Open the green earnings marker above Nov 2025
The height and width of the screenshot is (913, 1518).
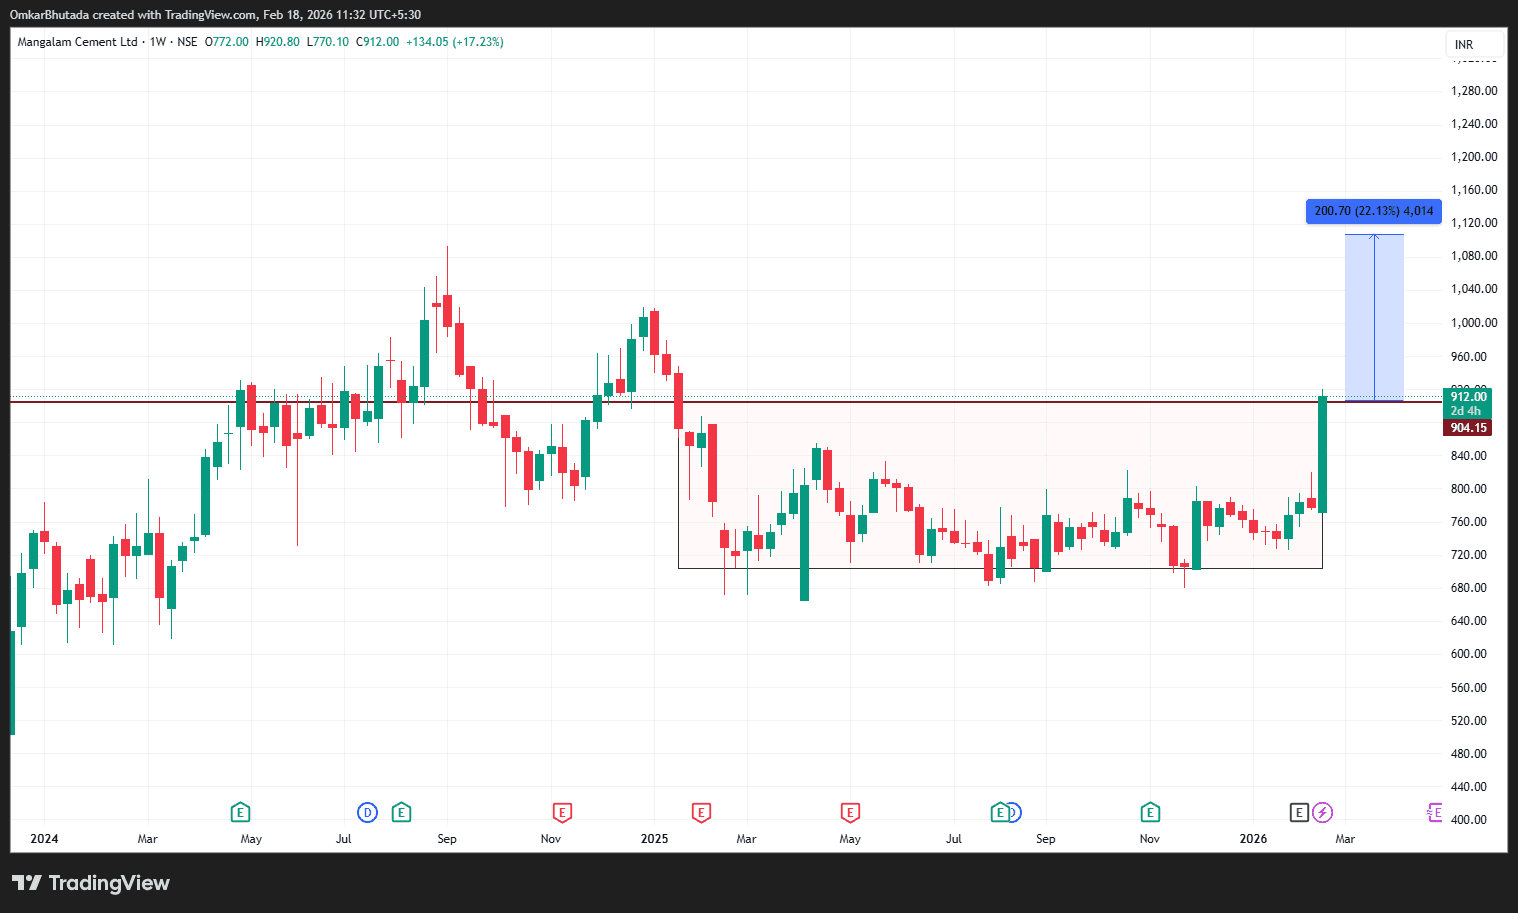pos(1150,812)
